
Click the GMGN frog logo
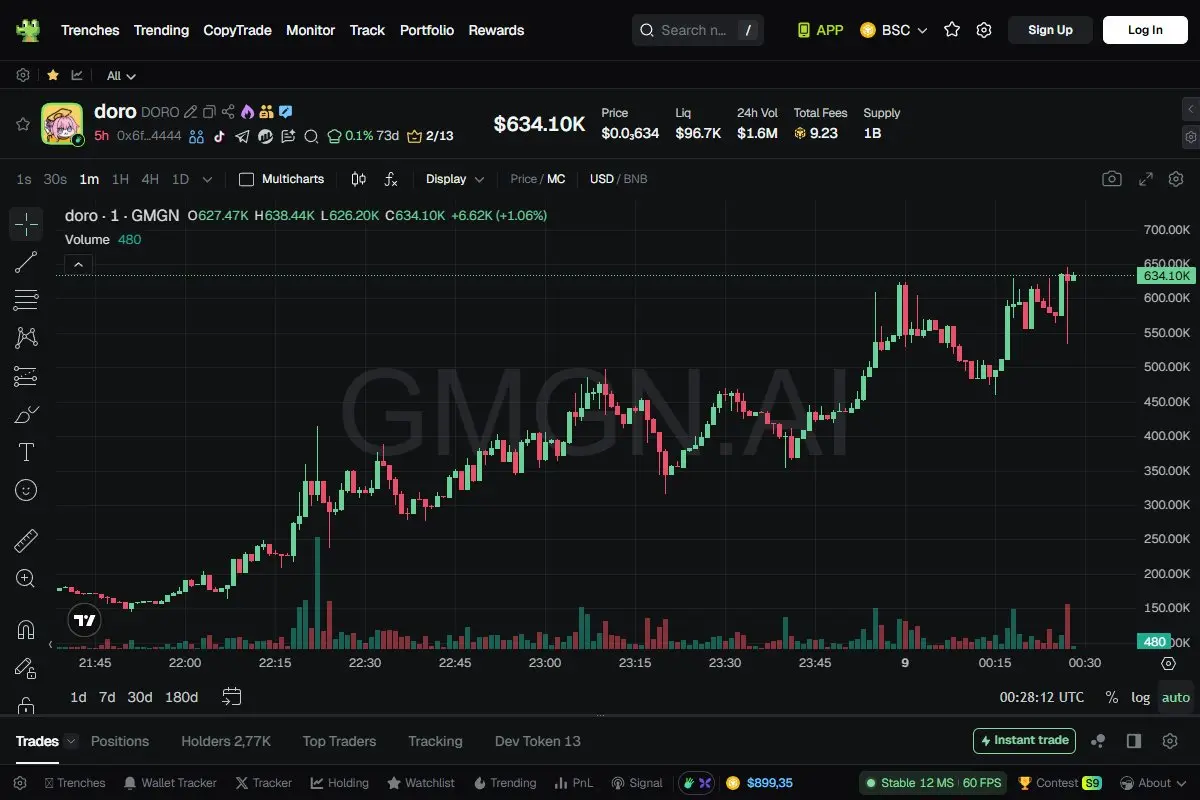(x=28, y=30)
